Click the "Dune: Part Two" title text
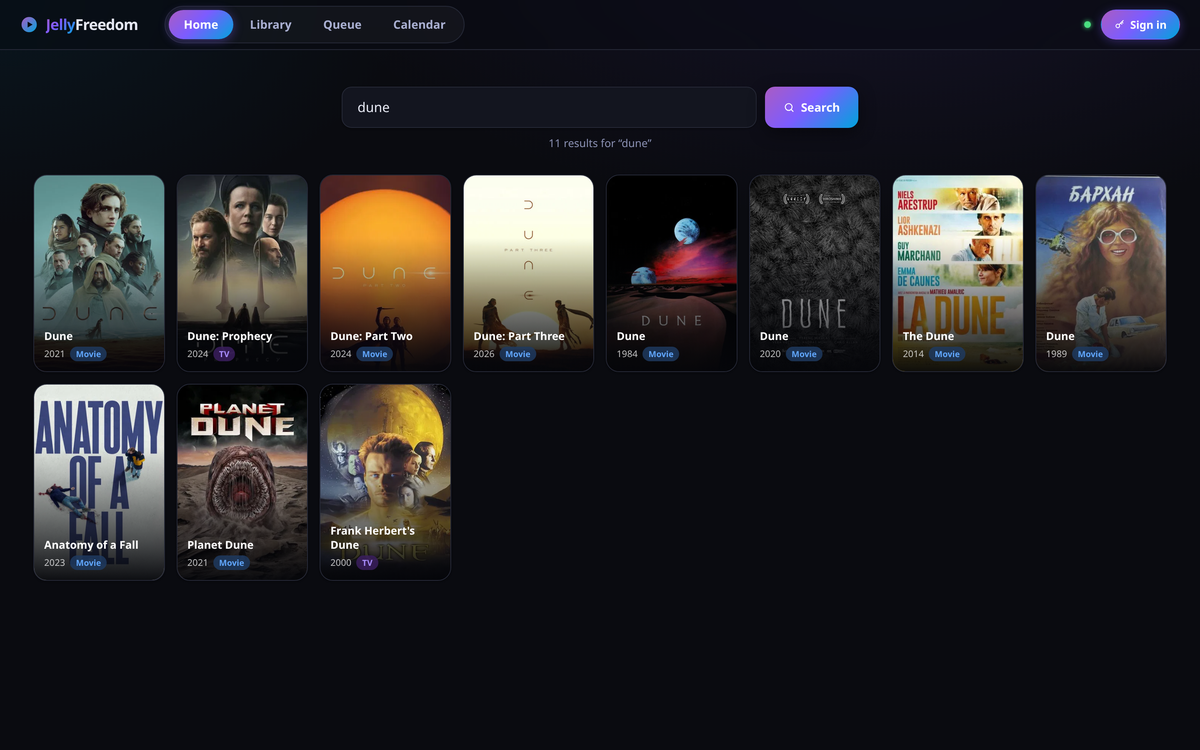The height and width of the screenshot is (750, 1200). pyautogui.click(x=371, y=336)
